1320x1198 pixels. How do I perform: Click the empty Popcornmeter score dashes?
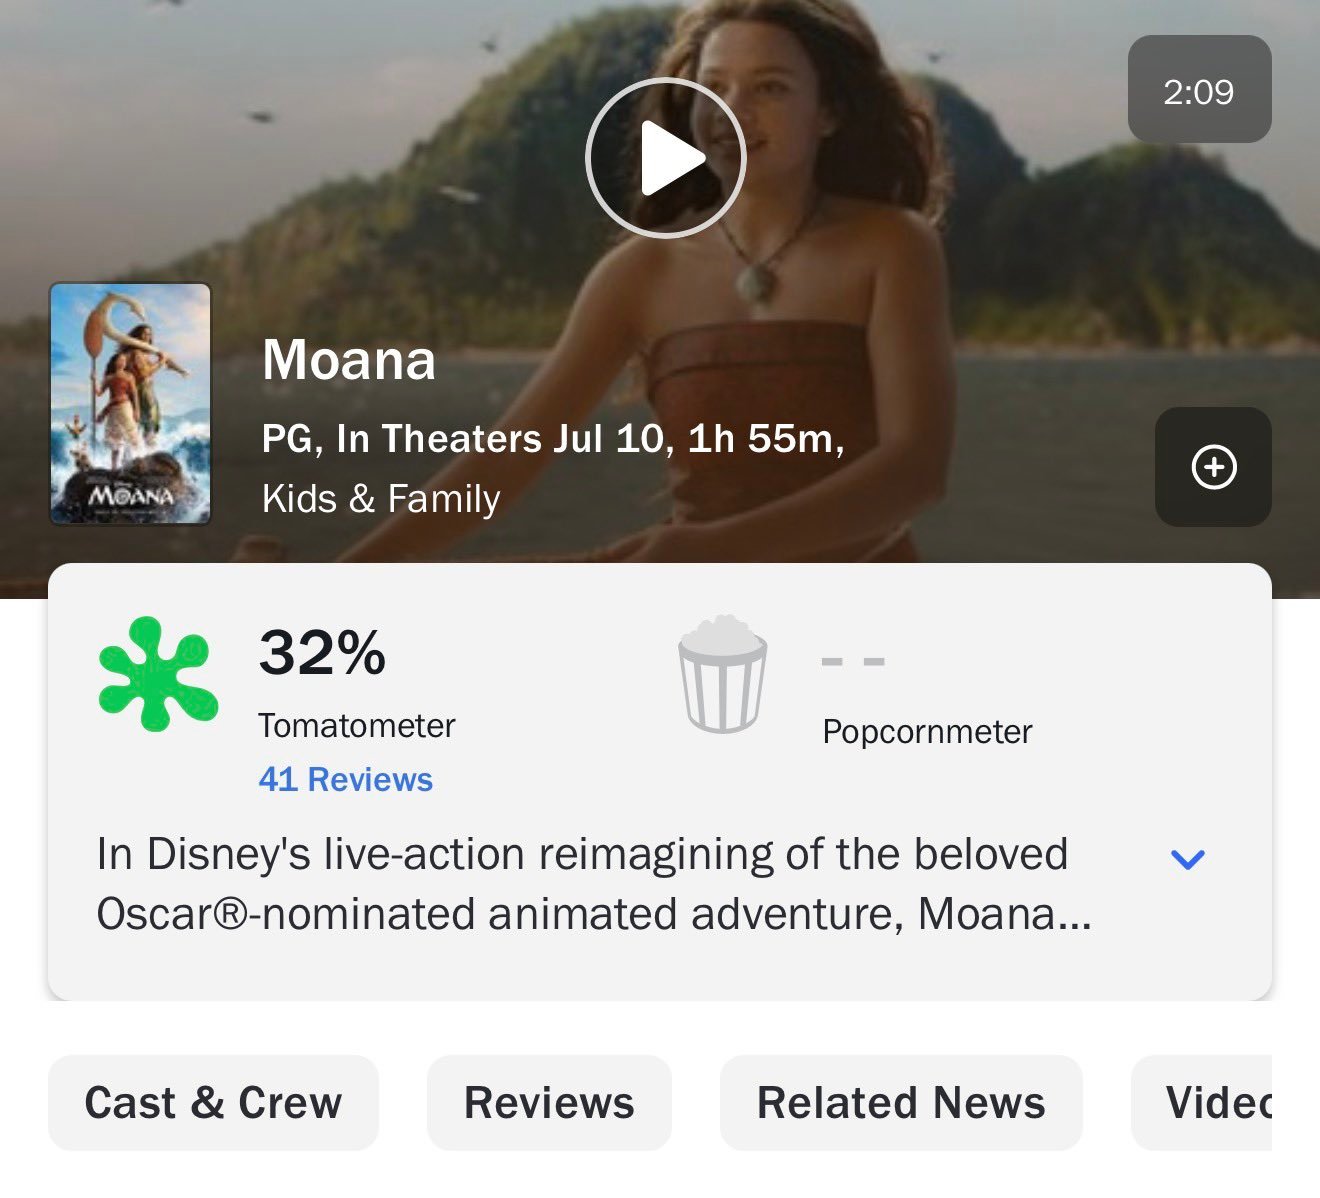[853, 661]
